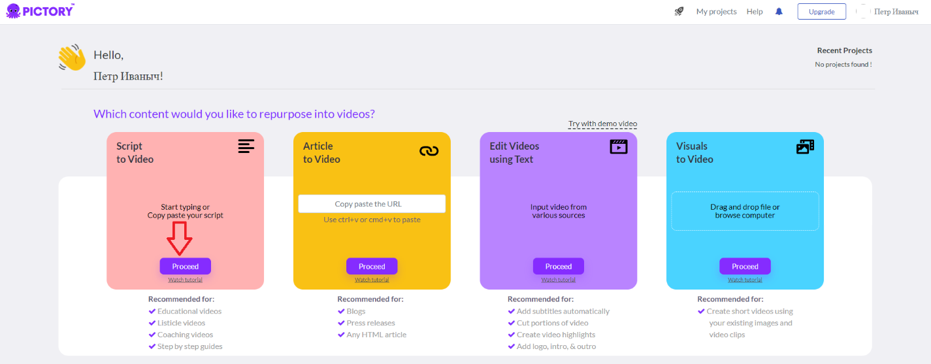Click the Blogs list item

coord(356,311)
